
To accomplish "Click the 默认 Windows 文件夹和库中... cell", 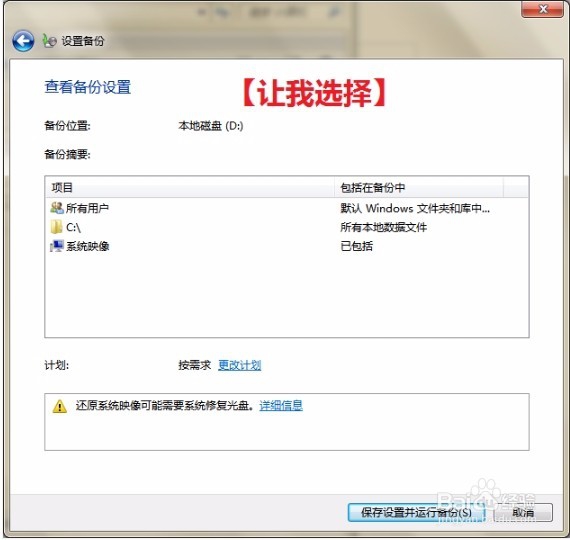I will point(415,208).
